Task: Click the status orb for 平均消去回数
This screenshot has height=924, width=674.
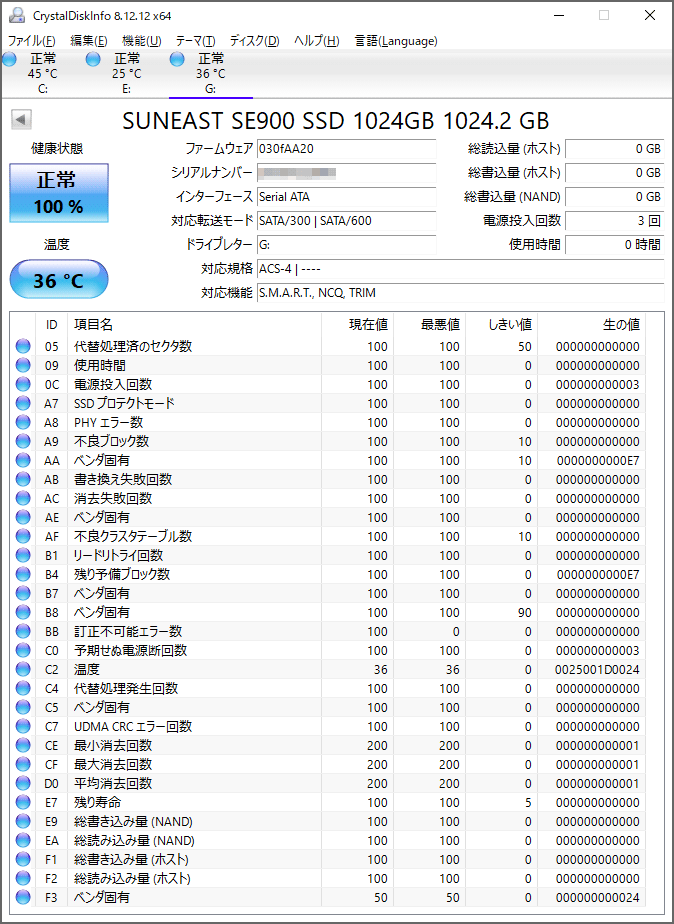Action: pyautogui.click(x=23, y=783)
